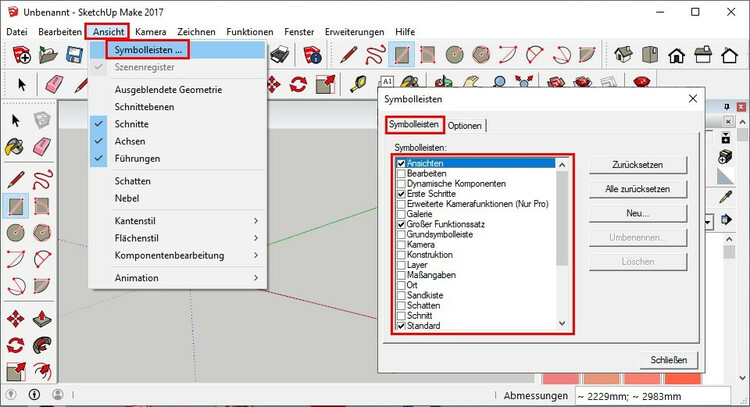This screenshot has height=407, width=750.
Task: Open the Kamera menu
Action: pyautogui.click(x=151, y=32)
